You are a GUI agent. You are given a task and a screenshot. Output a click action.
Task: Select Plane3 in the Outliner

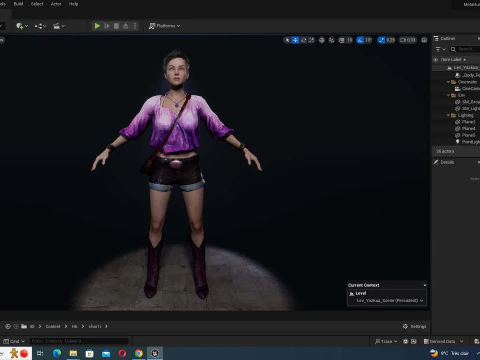pyautogui.click(x=456, y=122)
